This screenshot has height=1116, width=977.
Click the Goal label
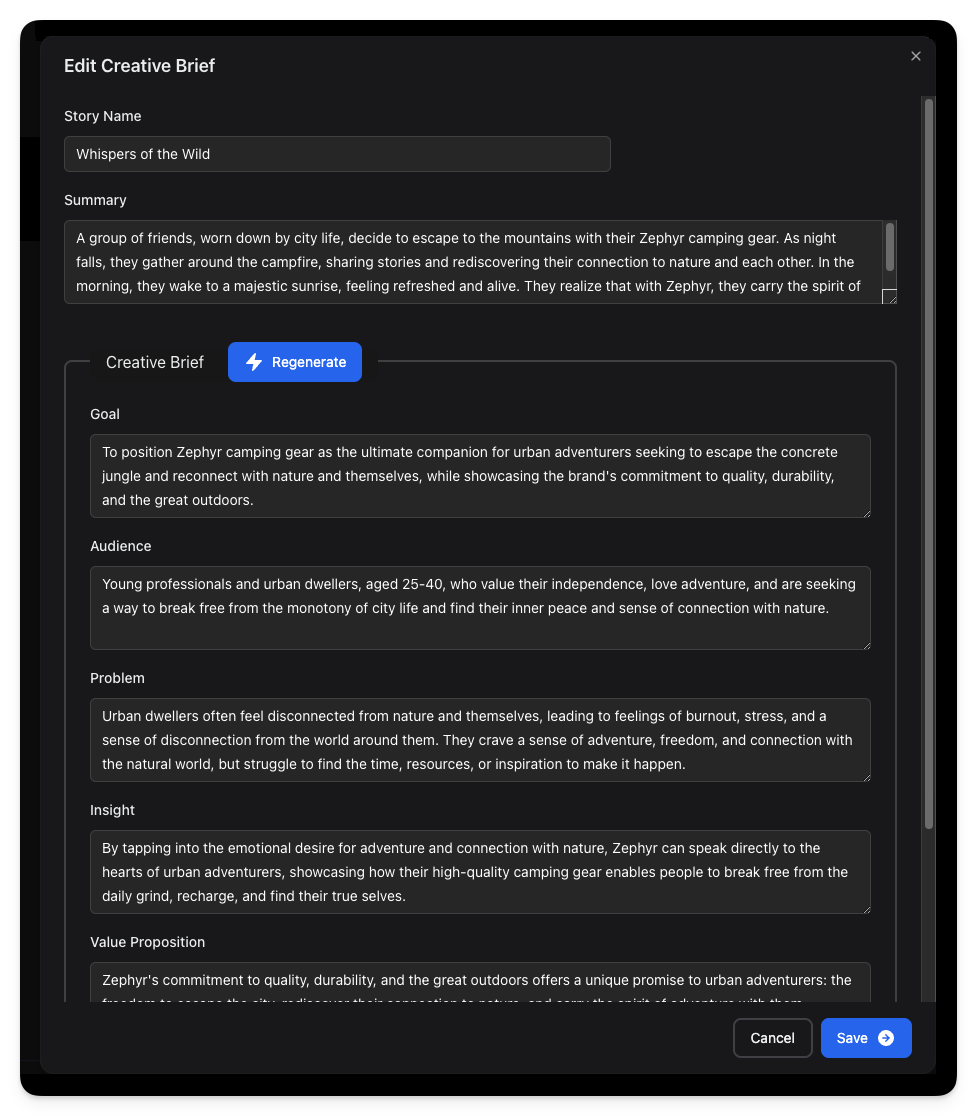pyautogui.click(x=105, y=414)
